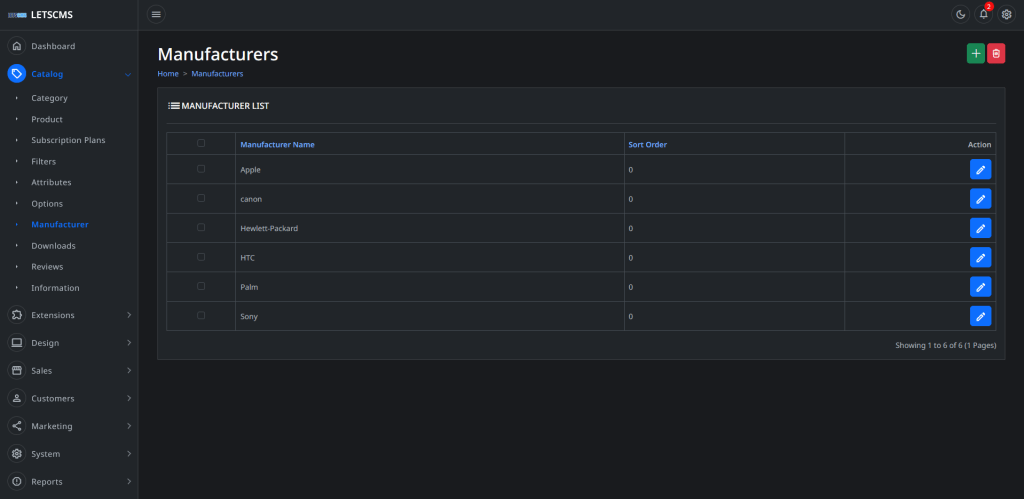
Task: Open the Product submenu item
Action: tap(47, 119)
